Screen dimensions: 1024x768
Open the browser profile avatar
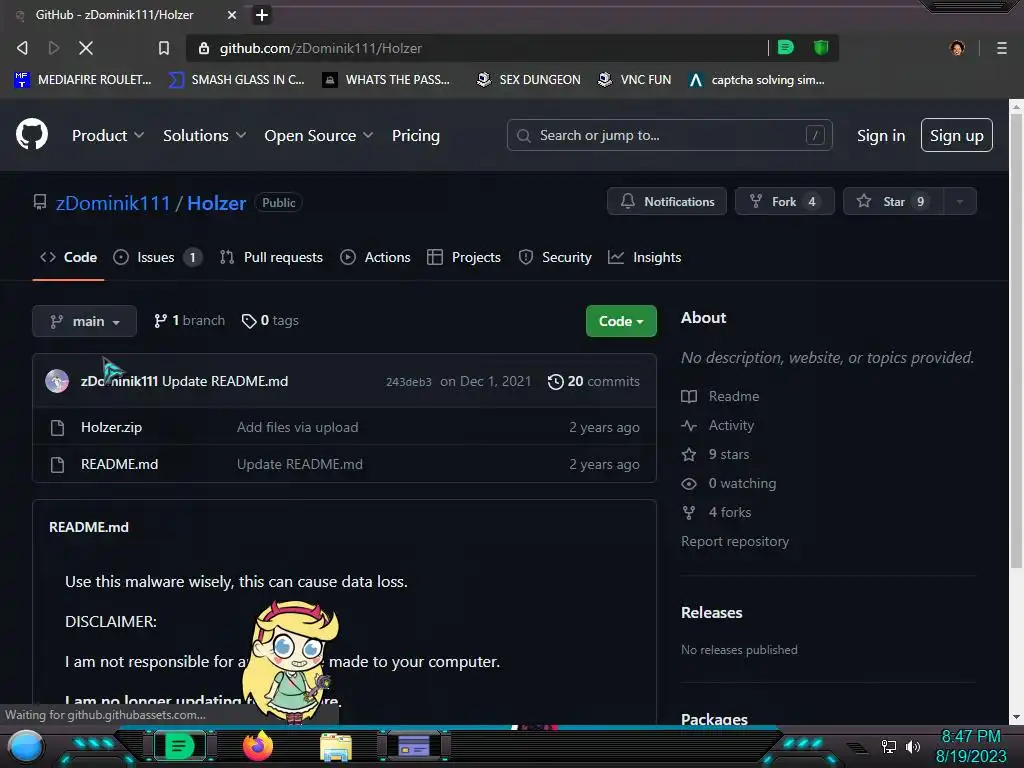957,48
